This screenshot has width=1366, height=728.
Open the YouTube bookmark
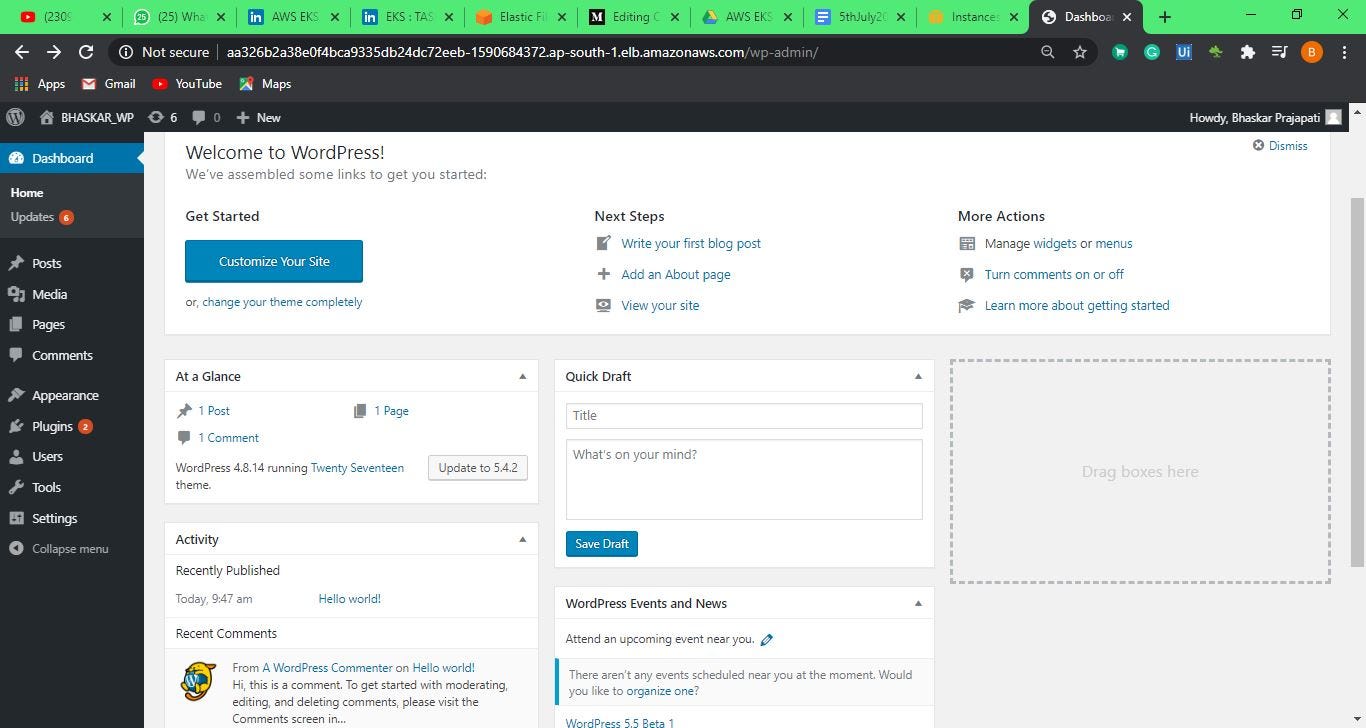click(x=187, y=84)
